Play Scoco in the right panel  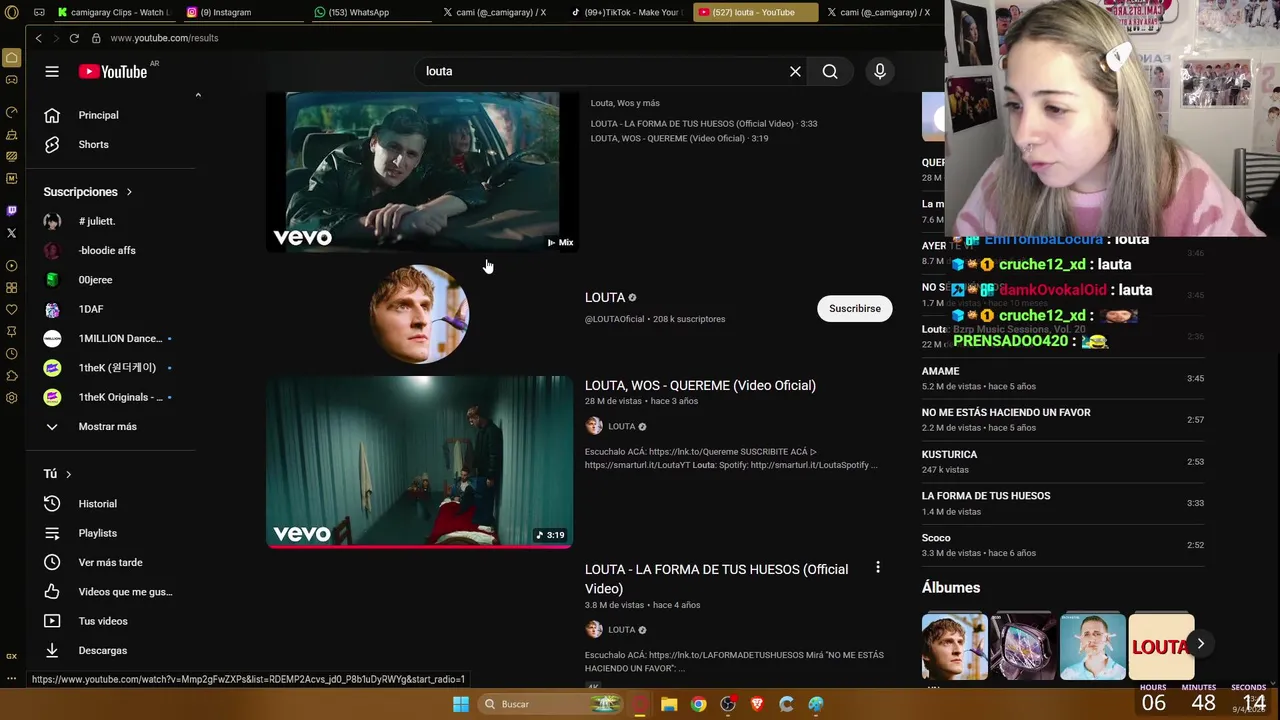pyautogui.click(x=1062, y=545)
